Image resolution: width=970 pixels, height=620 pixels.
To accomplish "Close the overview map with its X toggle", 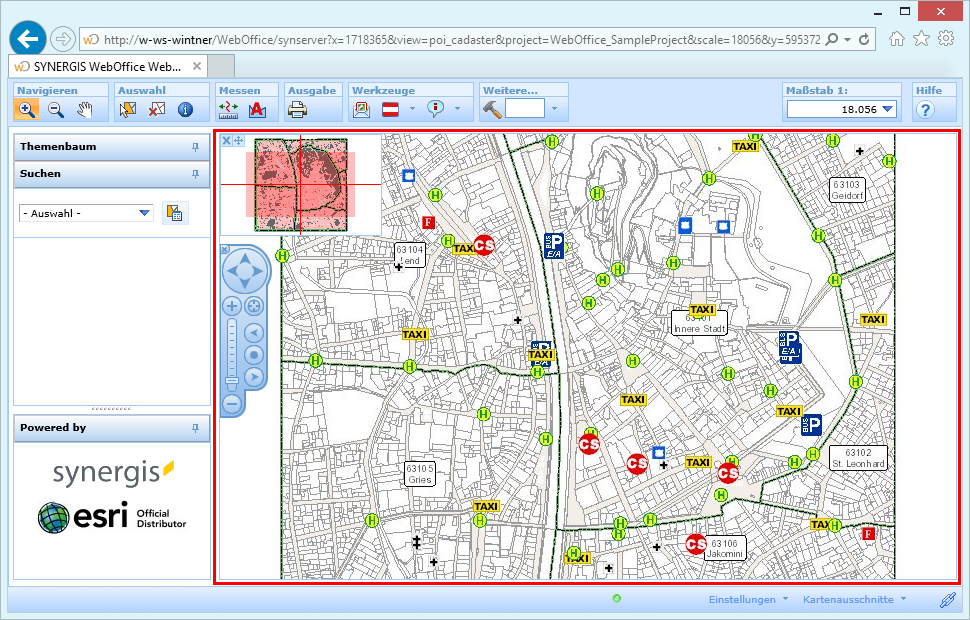I will tap(227, 140).
